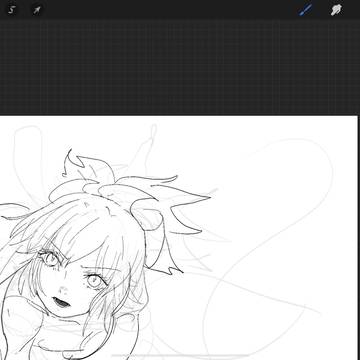Choose the blue Brush tool

[306, 10]
